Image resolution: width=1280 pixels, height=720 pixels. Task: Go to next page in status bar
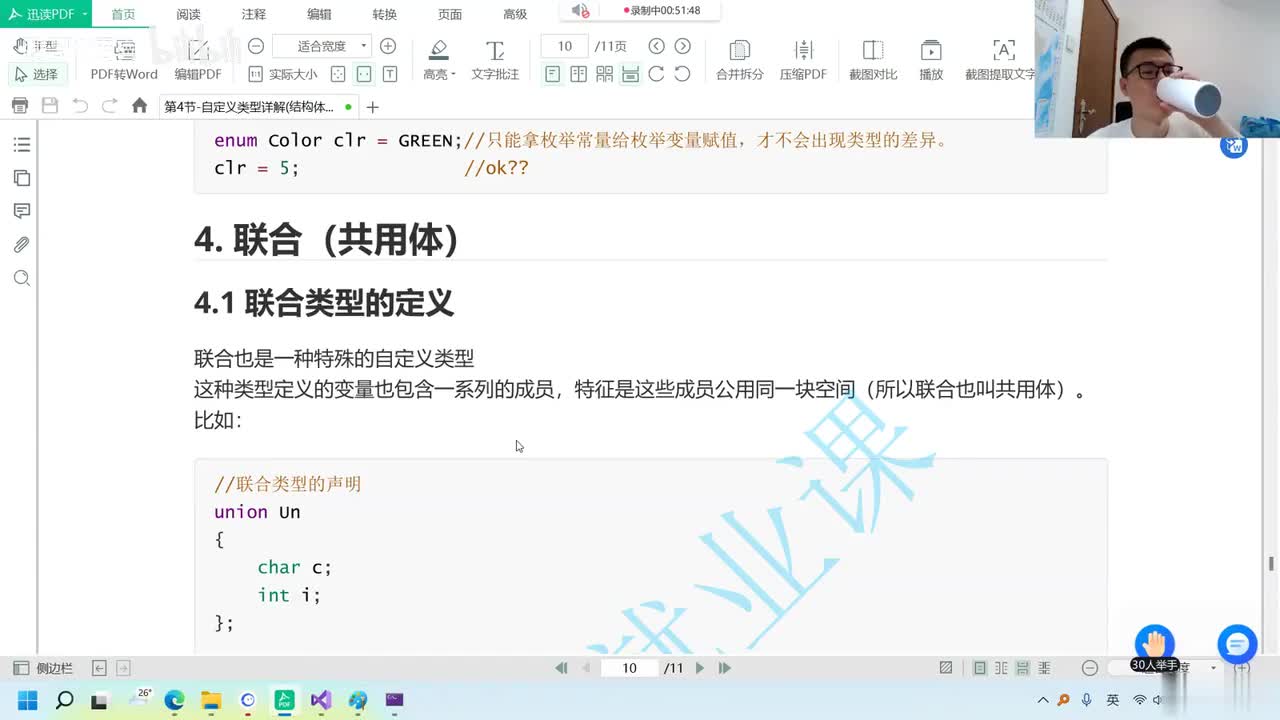click(700, 668)
